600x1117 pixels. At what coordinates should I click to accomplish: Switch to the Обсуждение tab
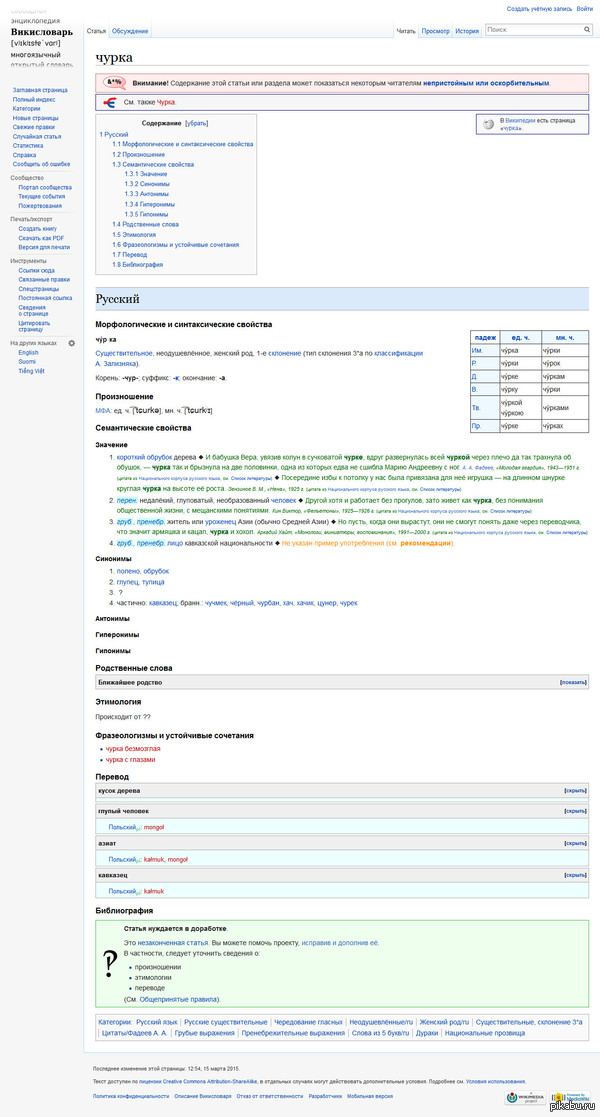[129, 31]
